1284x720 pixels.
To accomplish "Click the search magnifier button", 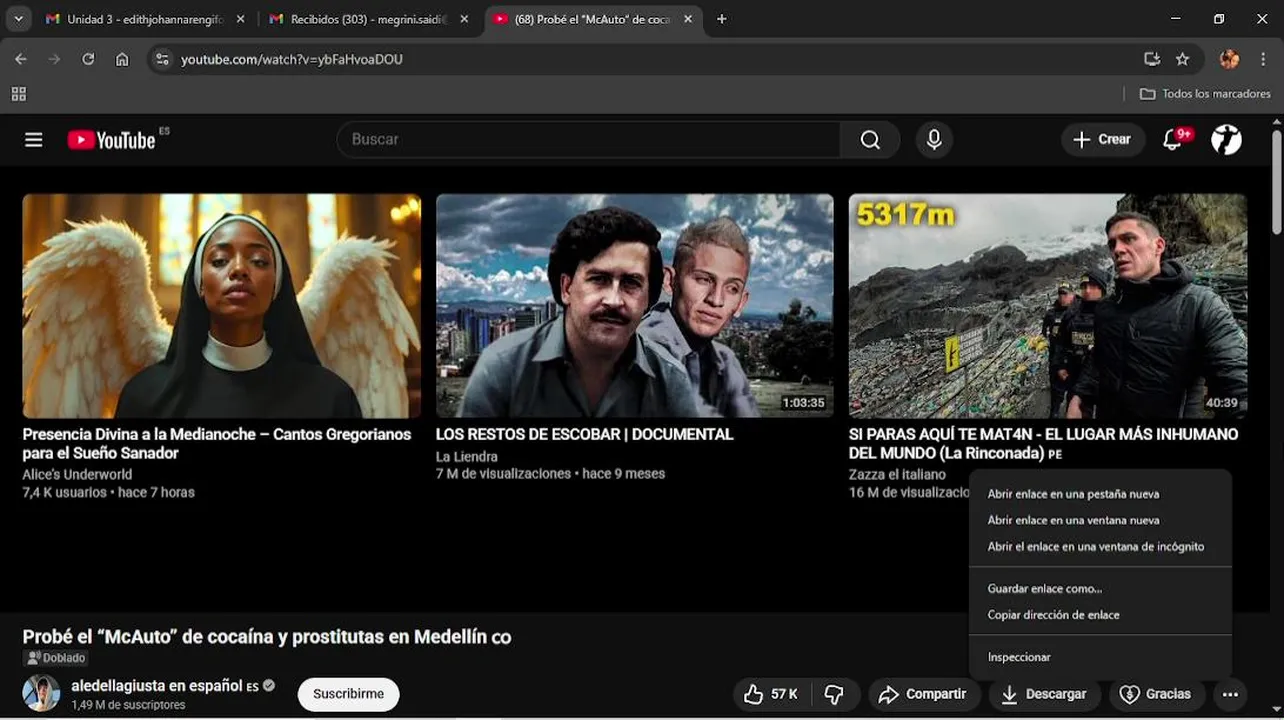I will tap(870, 140).
